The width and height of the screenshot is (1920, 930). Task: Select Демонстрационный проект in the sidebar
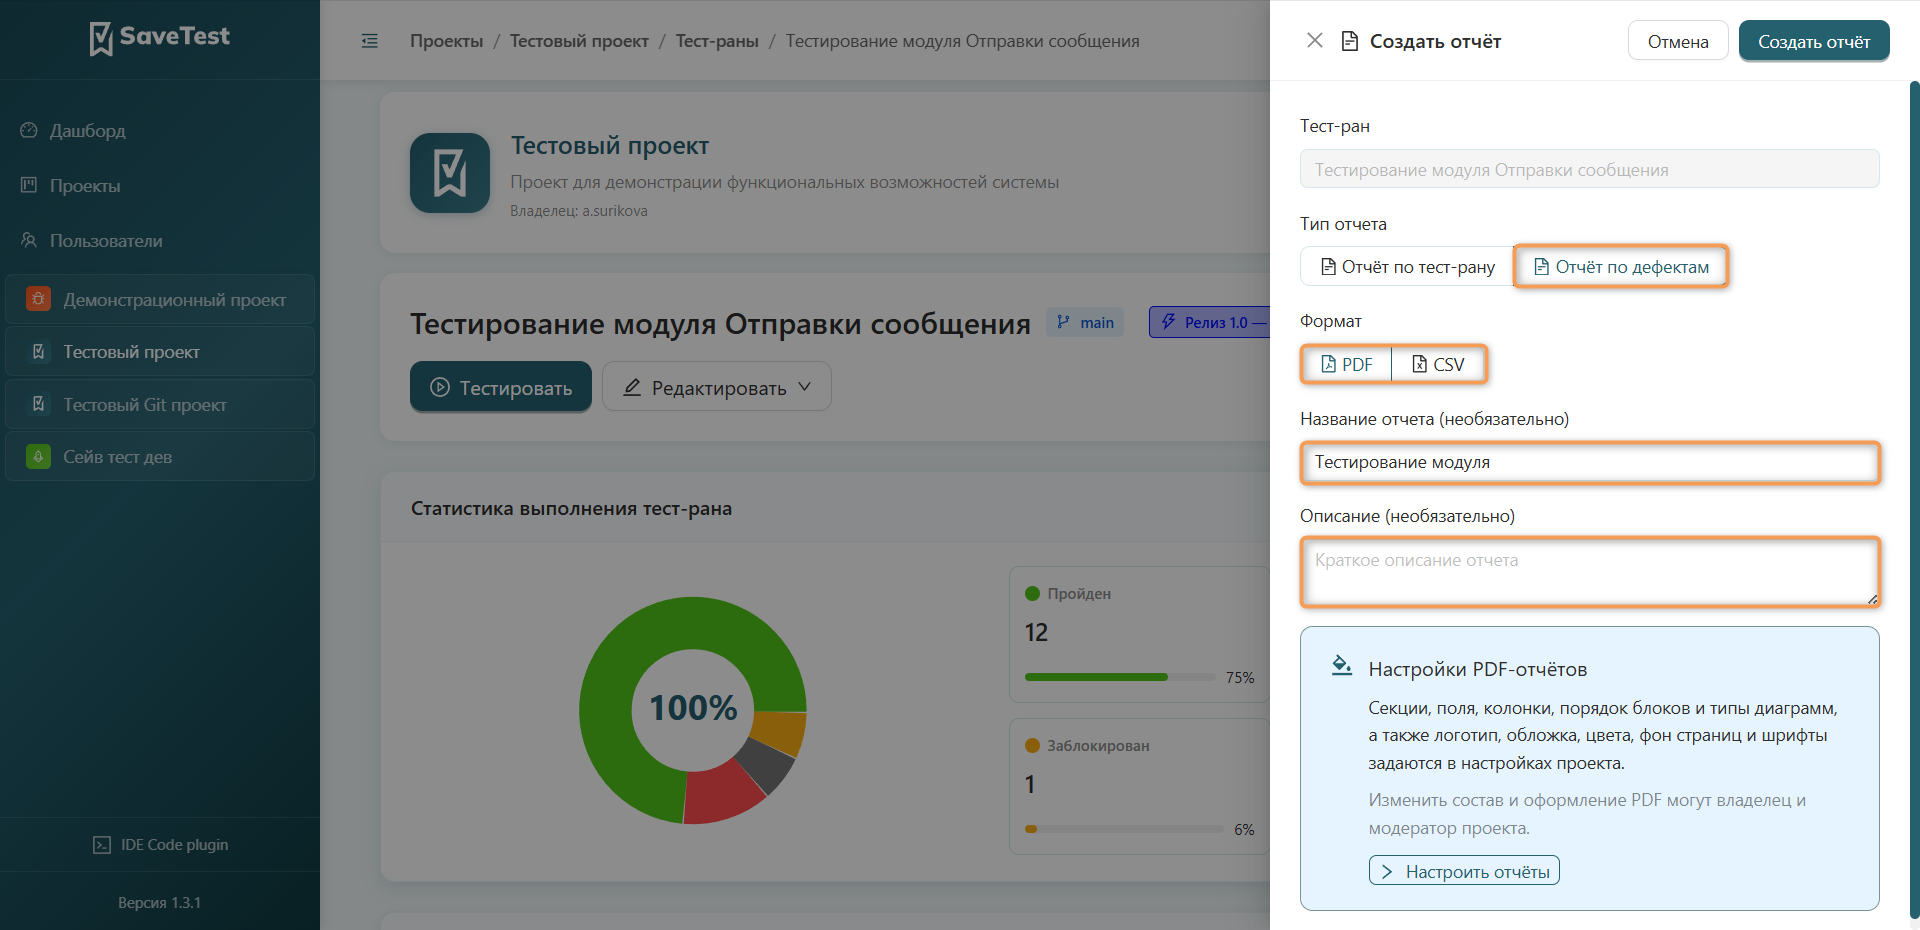pos(160,300)
